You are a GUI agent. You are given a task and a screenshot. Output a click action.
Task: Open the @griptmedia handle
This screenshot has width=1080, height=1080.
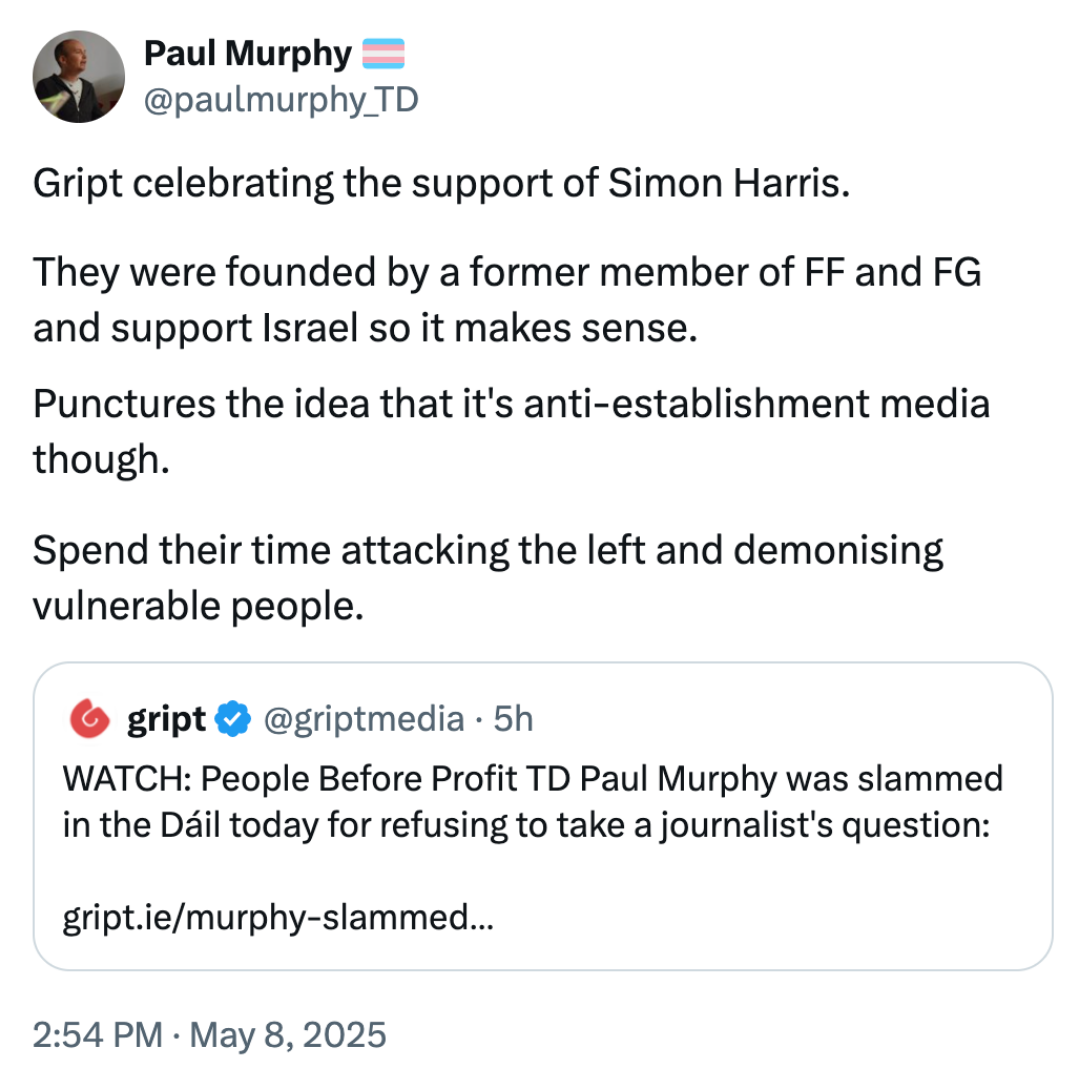coord(364,719)
